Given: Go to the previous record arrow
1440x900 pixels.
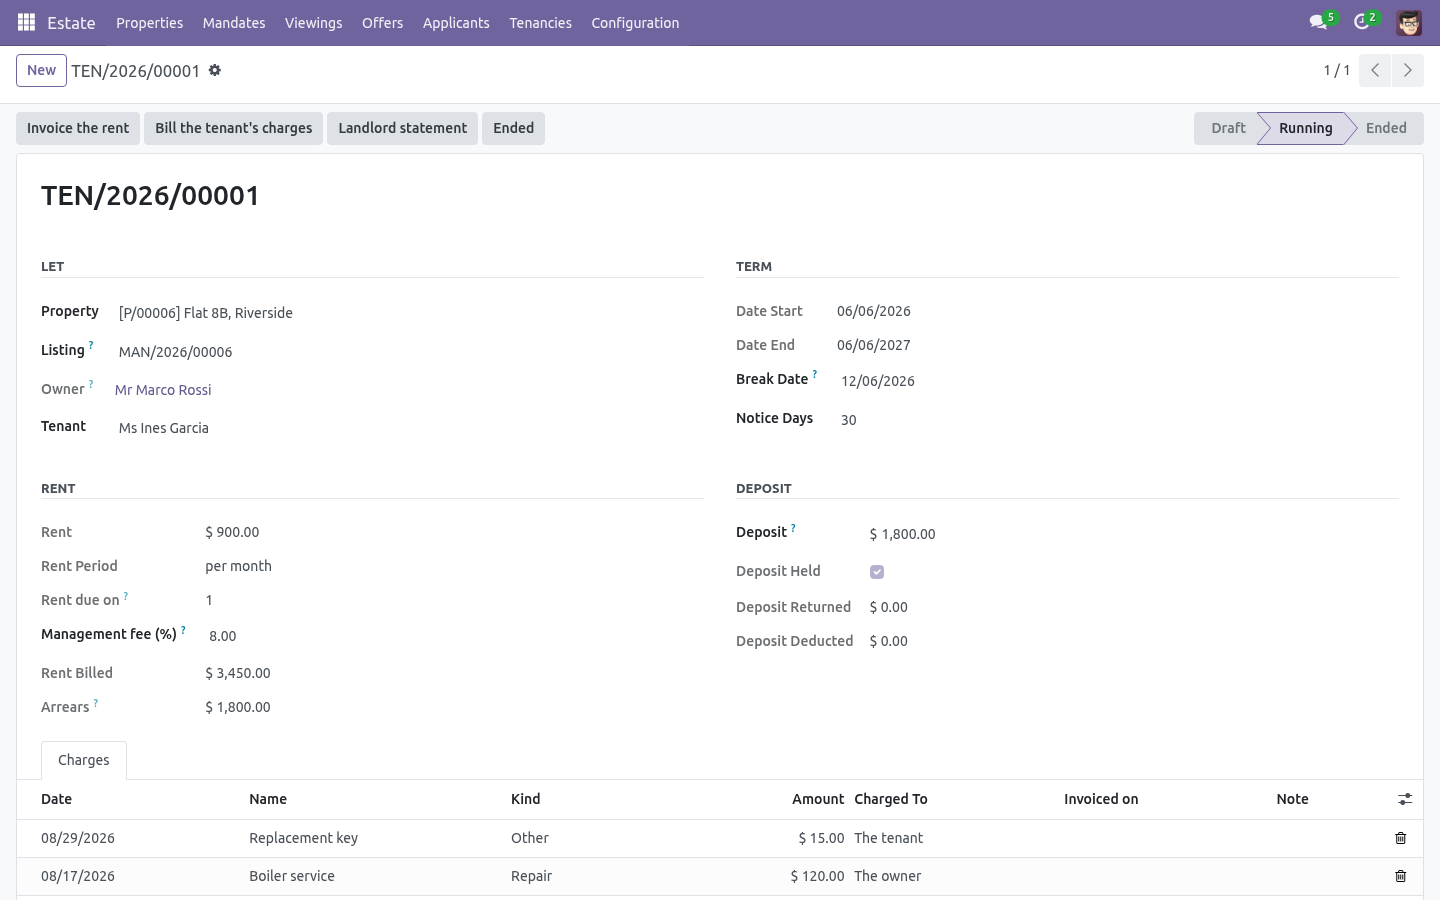Looking at the screenshot, I should click(1375, 70).
